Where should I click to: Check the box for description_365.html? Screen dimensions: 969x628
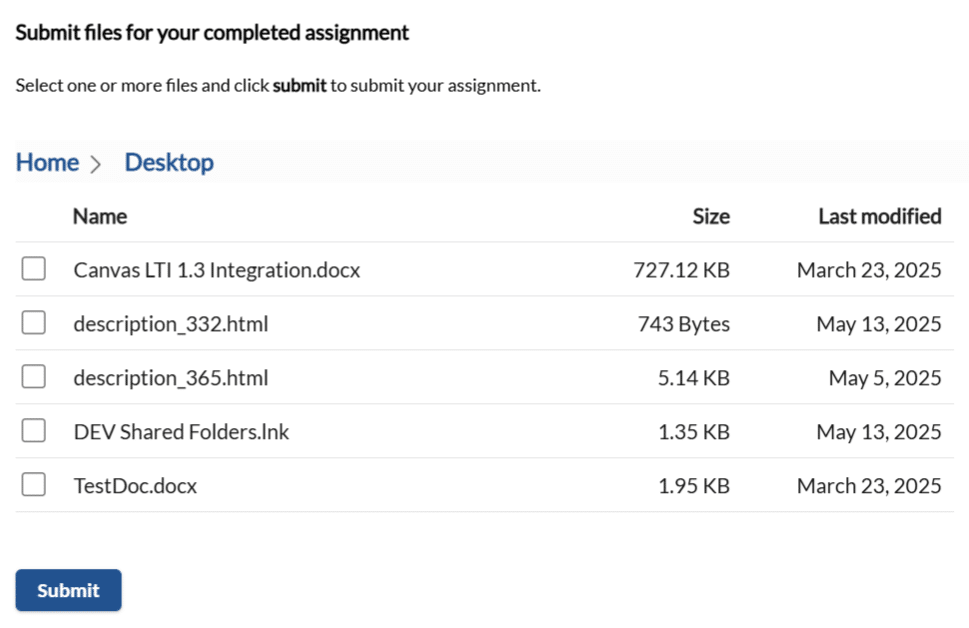pyautogui.click(x=33, y=376)
